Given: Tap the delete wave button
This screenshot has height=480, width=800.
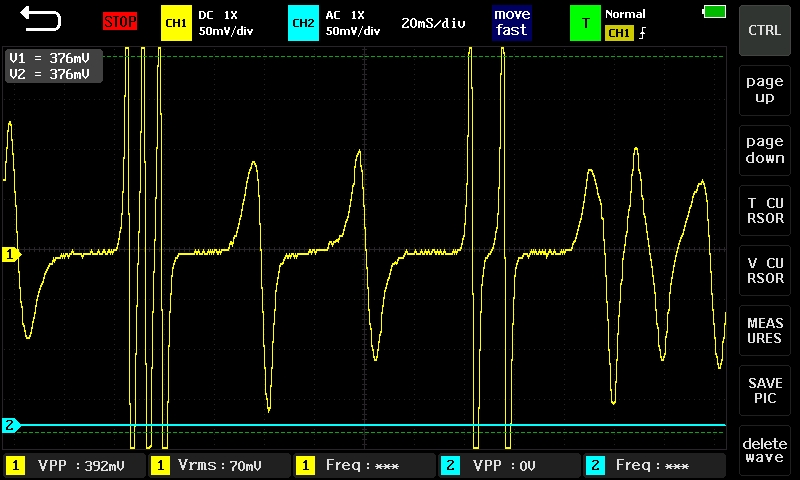Looking at the screenshot, I should click(x=765, y=450).
